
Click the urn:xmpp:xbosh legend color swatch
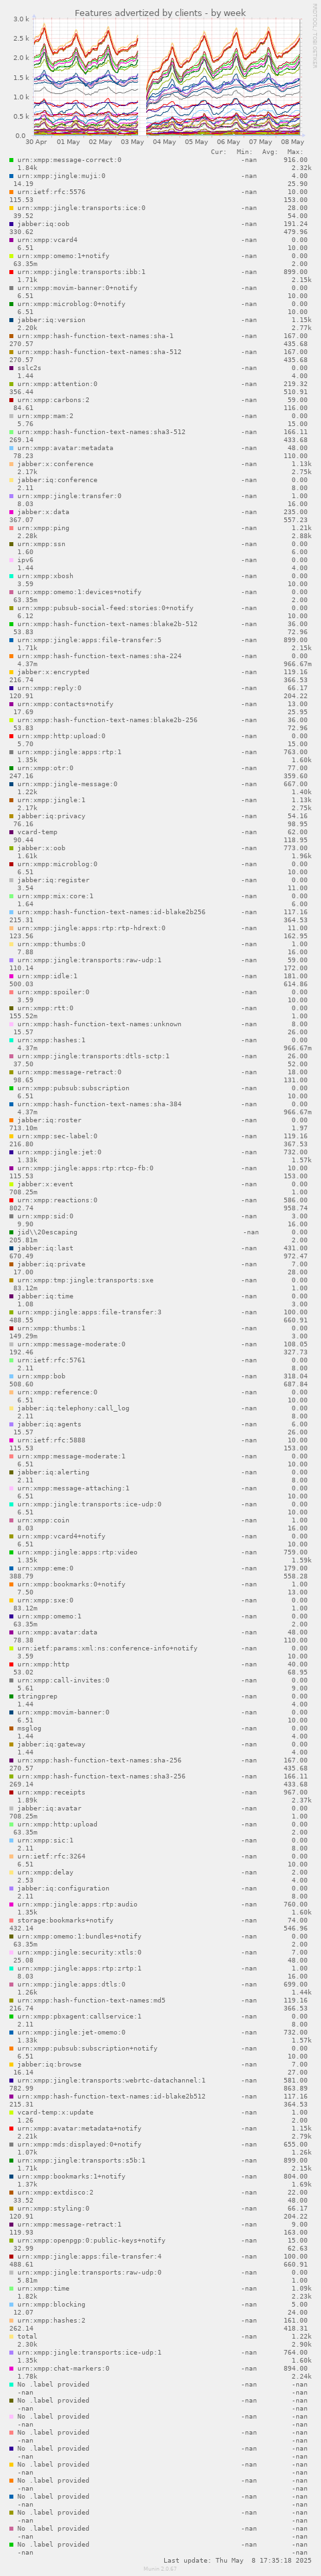(12, 576)
